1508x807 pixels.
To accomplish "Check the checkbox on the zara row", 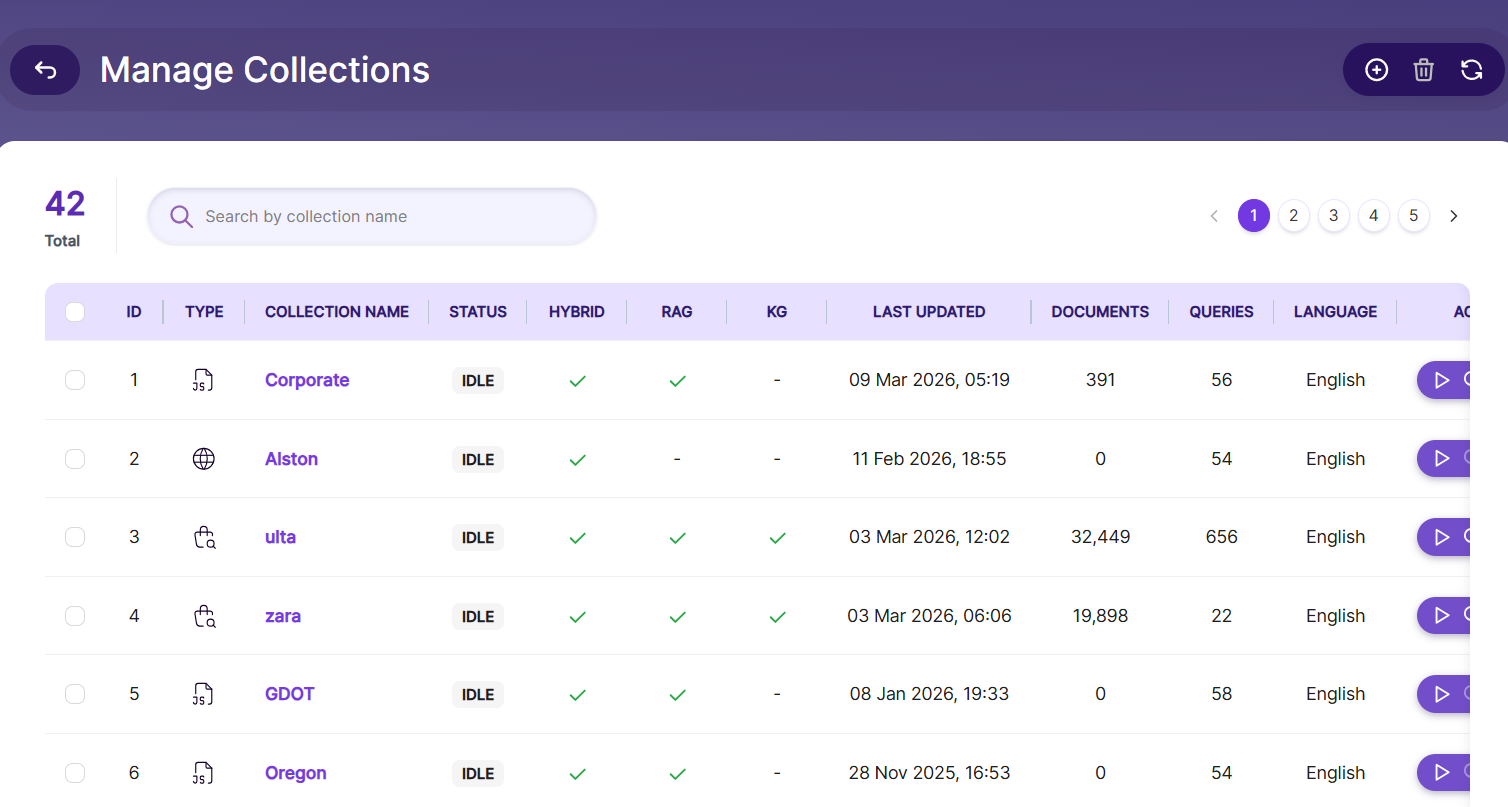I will click(75, 616).
